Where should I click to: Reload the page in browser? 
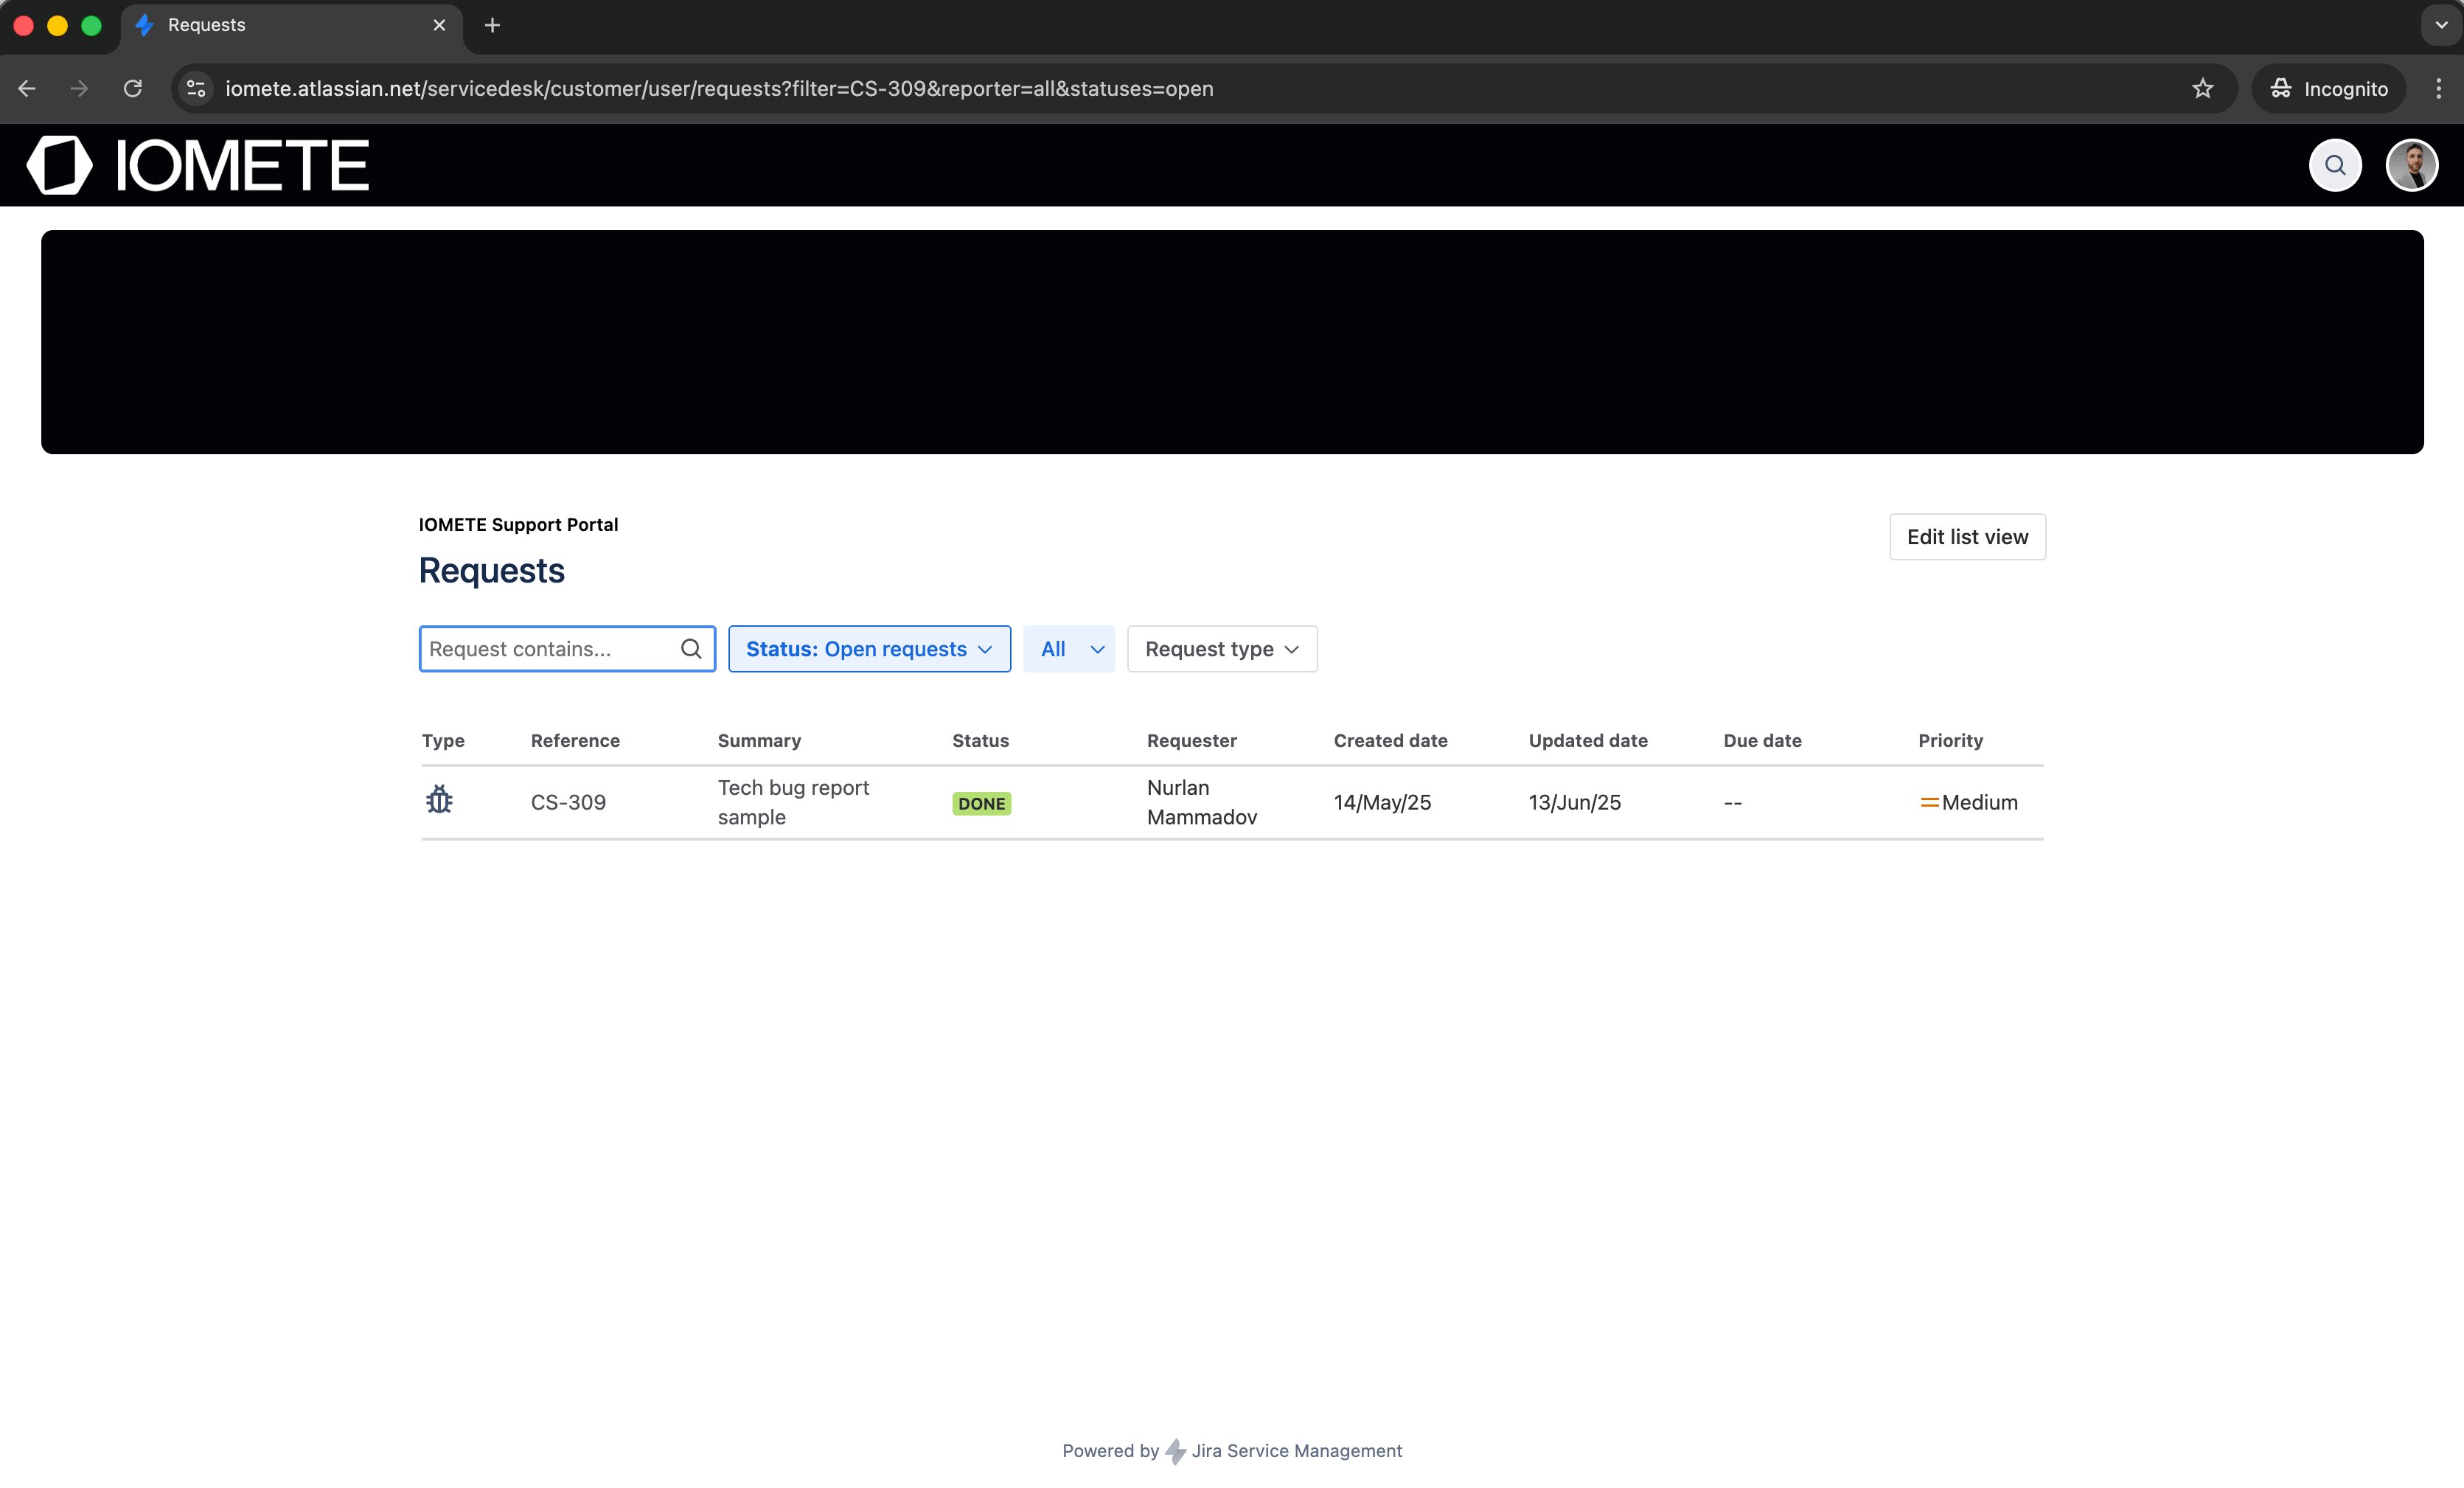[x=133, y=89]
